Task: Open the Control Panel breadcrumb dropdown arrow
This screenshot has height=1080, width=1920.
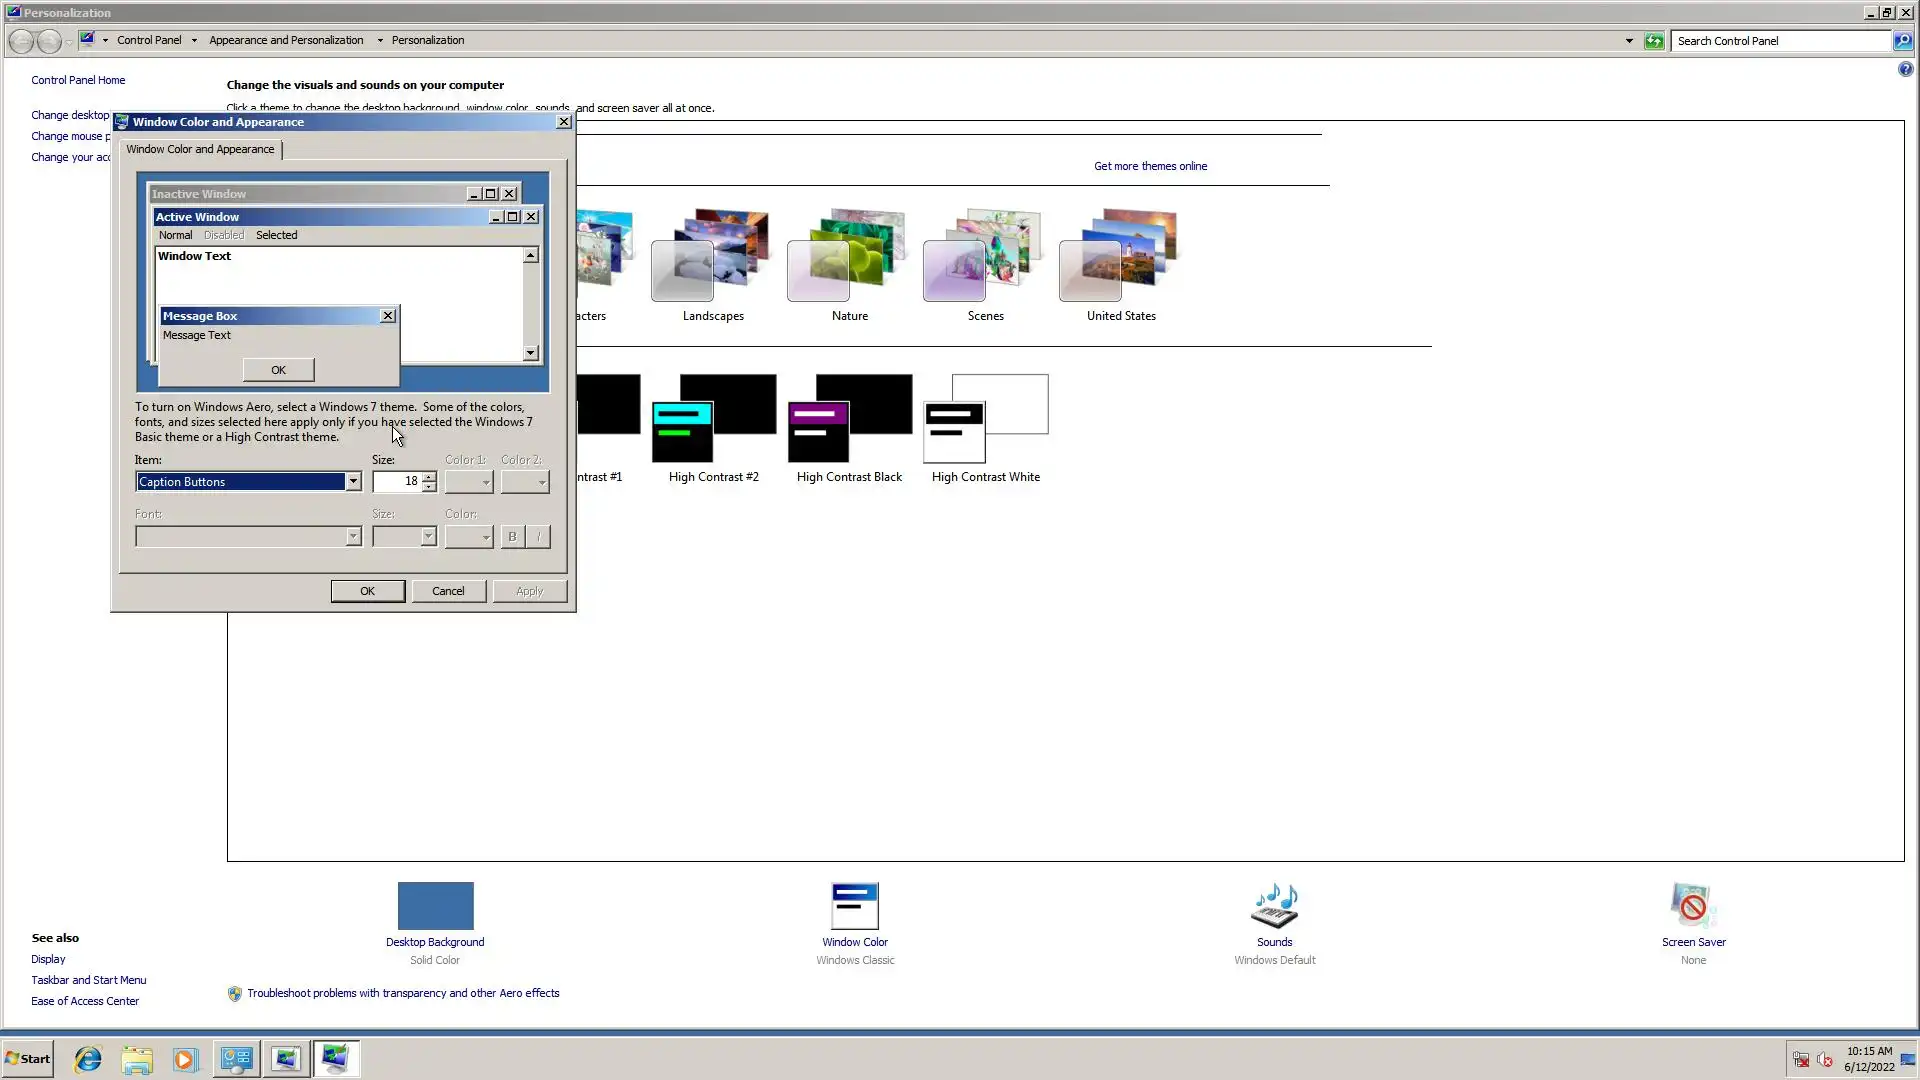Action: pyautogui.click(x=194, y=41)
